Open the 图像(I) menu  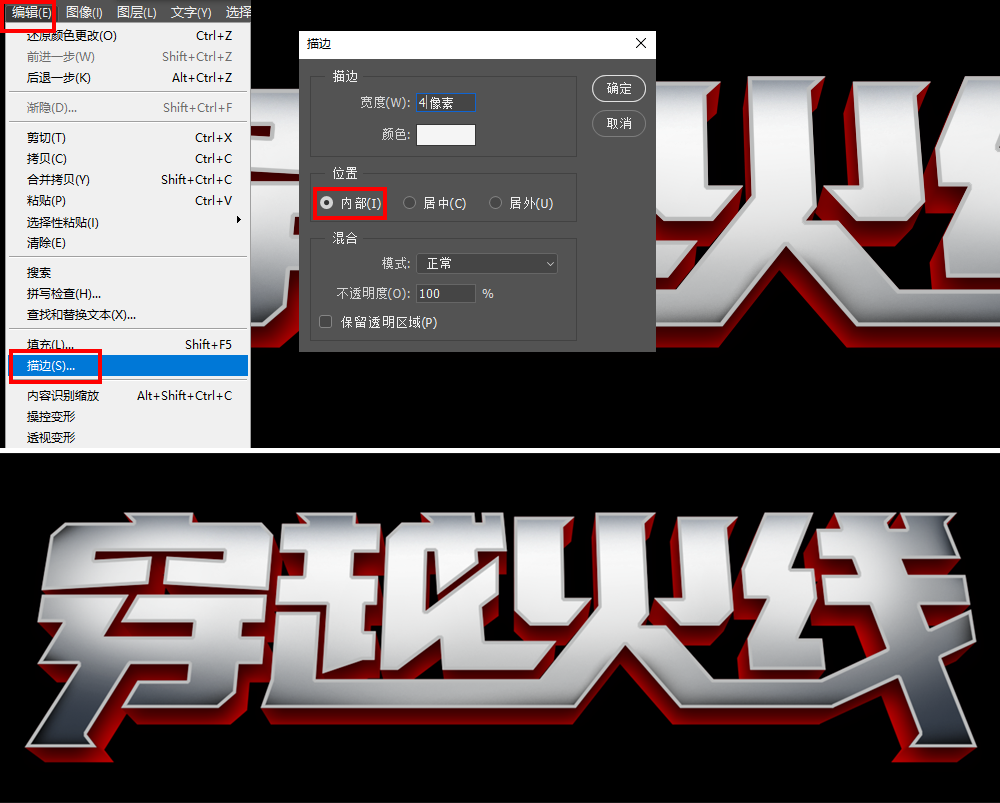click(84, 12)
